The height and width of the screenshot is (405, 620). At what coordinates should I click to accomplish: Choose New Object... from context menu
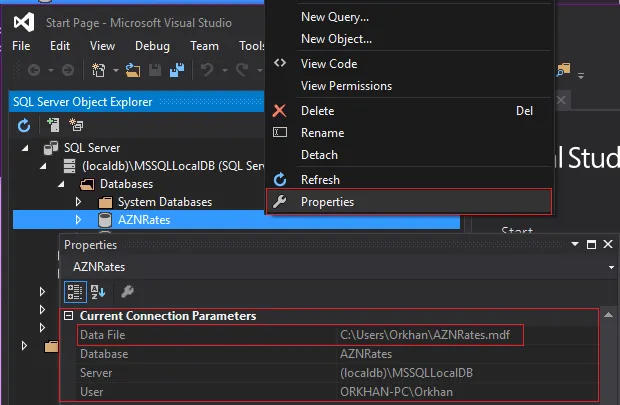(409, 39)
